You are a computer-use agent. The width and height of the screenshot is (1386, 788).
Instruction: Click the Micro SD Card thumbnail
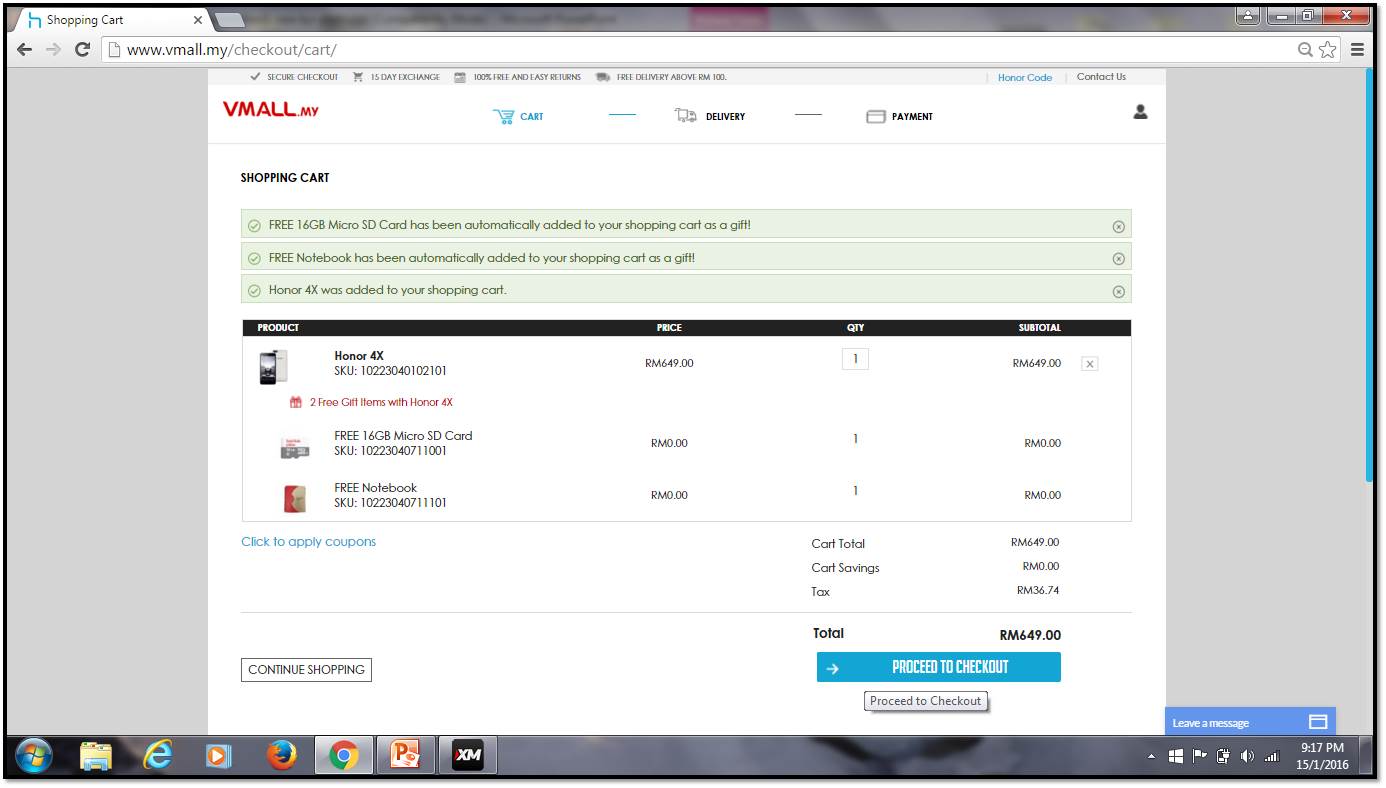[295, 448]
